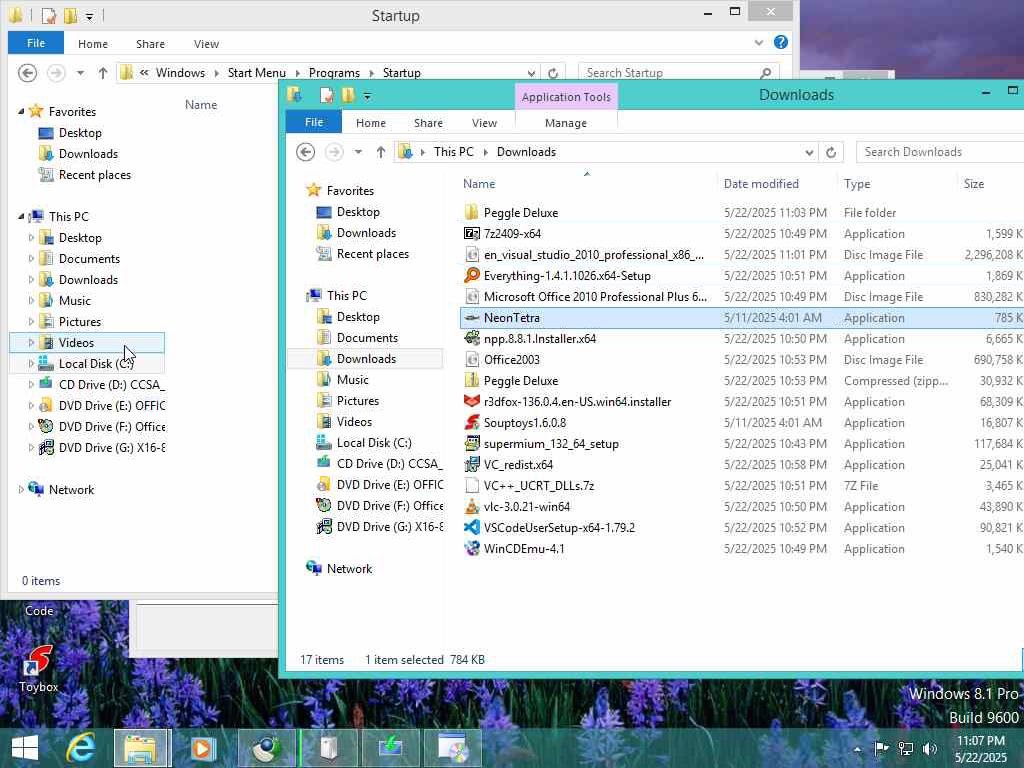
Task: Show hidden tray icons arrow
Action: [857, 749]
